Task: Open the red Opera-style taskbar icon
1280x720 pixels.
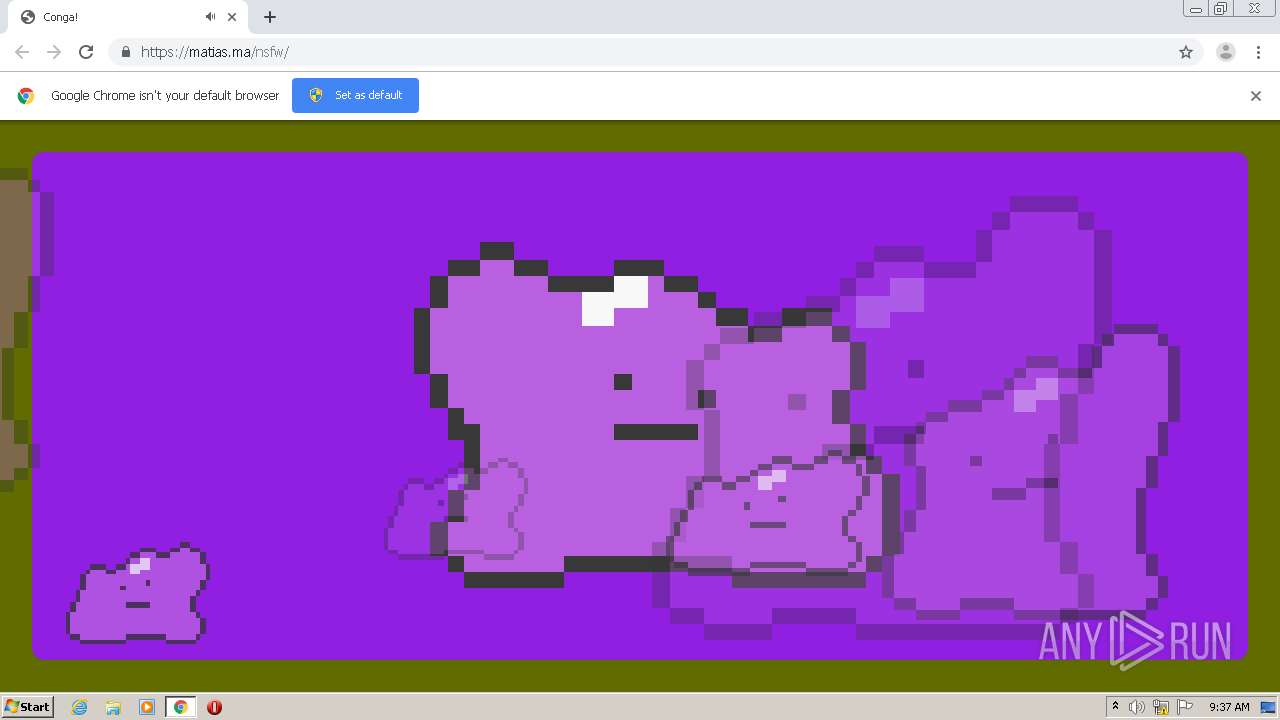Action: tap(214, 707)
